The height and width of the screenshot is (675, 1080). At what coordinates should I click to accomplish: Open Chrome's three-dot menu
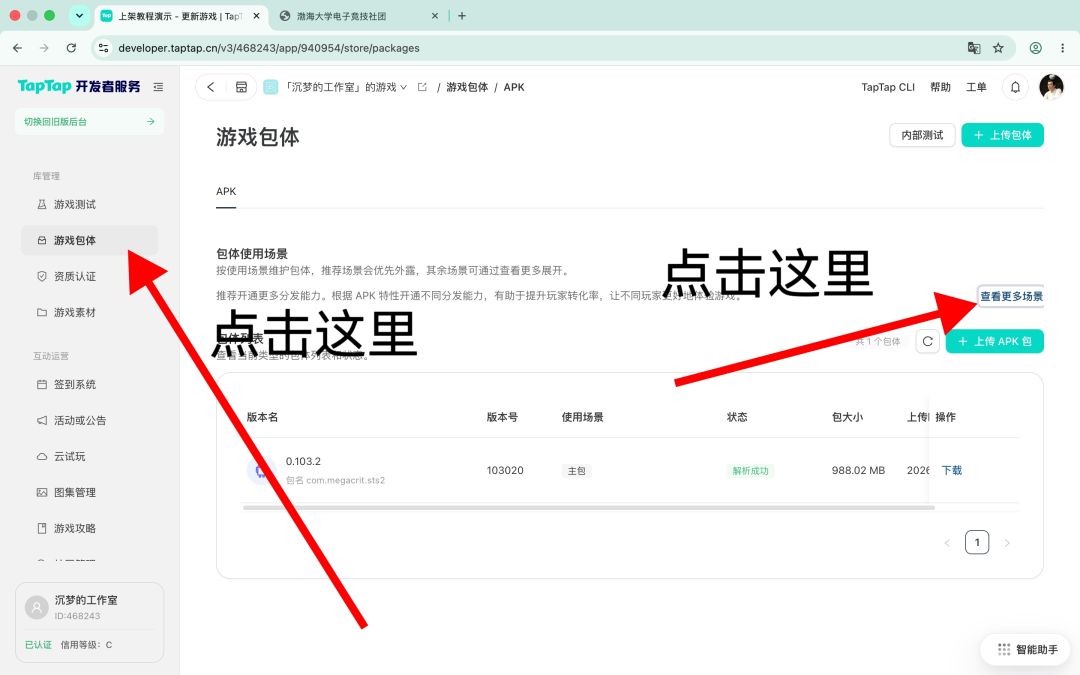[x=1063, y=48]
